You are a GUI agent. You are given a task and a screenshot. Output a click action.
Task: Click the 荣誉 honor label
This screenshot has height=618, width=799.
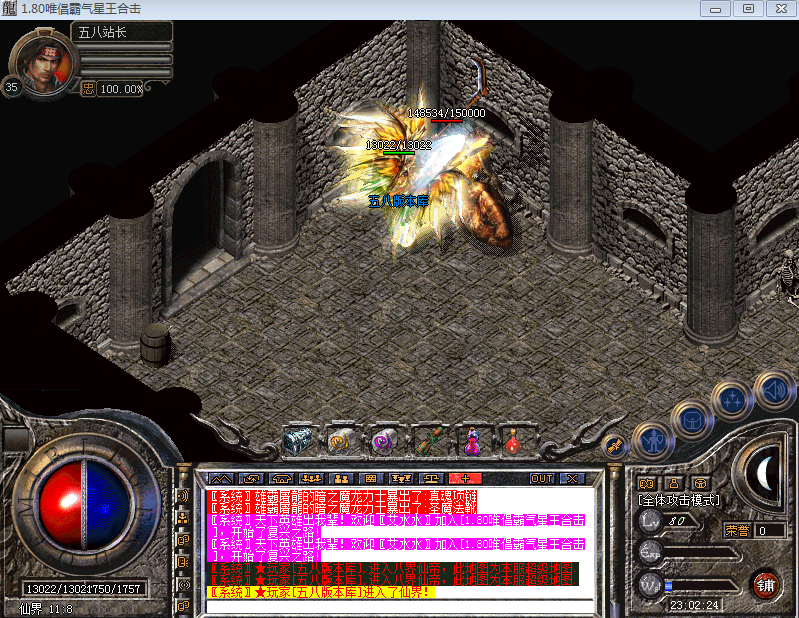[737, 531]
